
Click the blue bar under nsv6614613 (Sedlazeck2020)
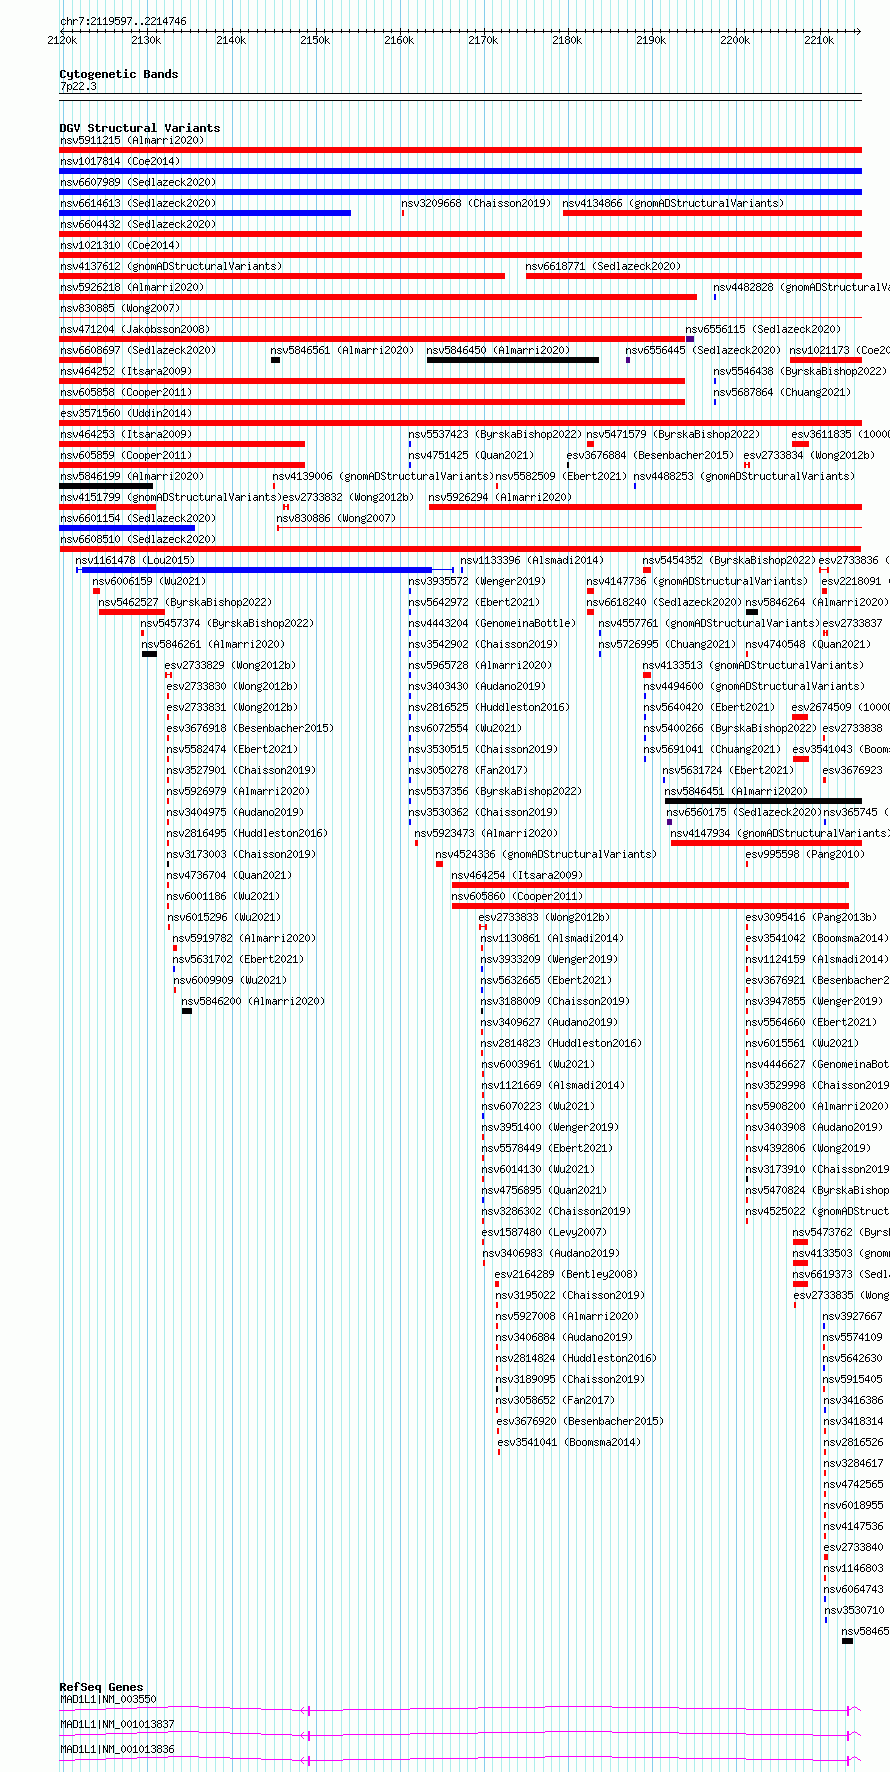[205, 213]
